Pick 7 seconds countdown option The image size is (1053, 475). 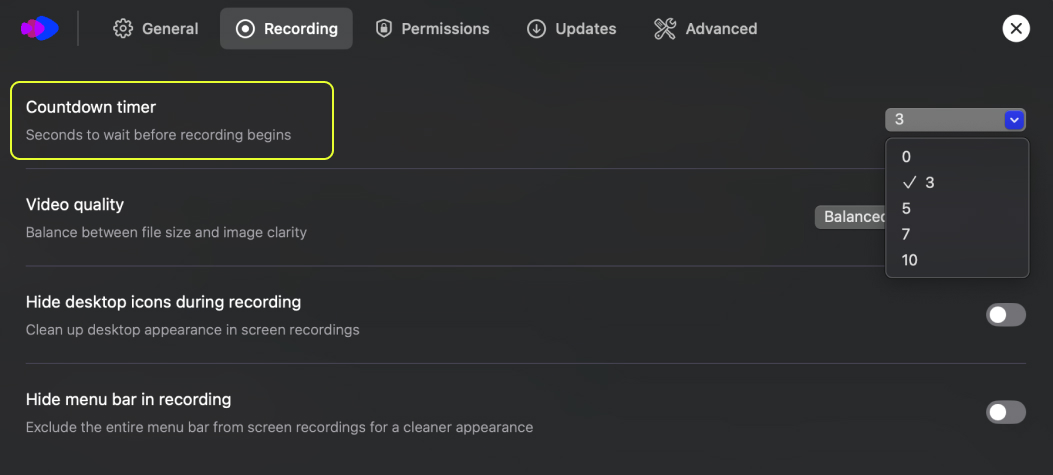[x=957, y=234]
